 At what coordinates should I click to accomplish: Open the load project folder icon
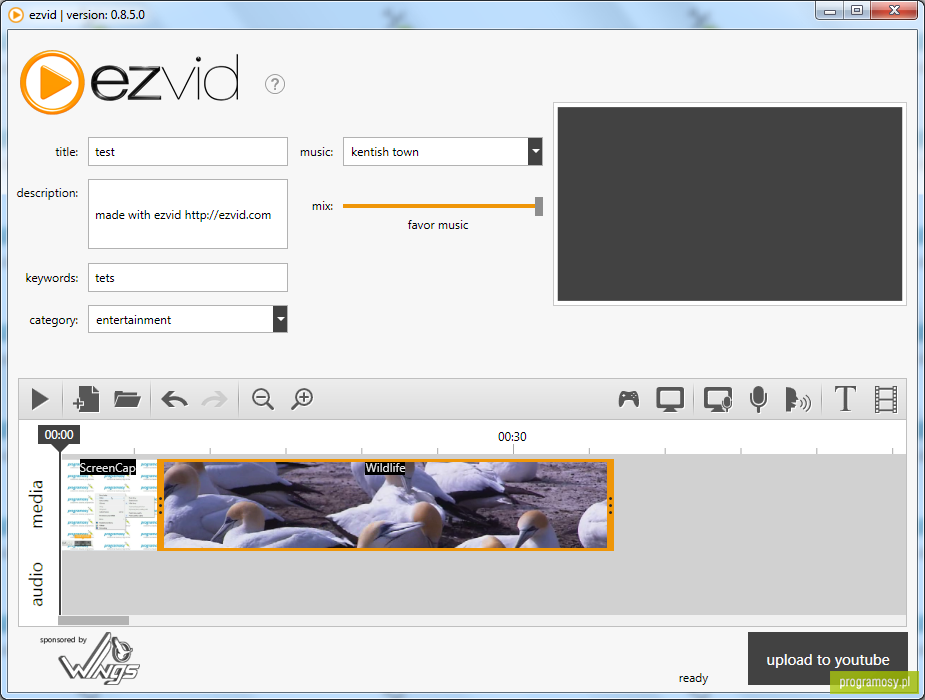point(127,399)
